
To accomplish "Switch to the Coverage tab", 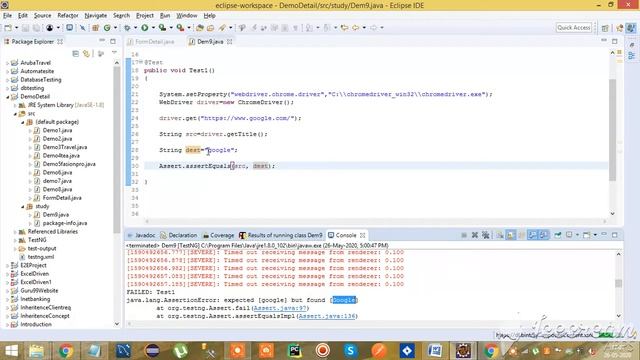I will click(218, 236).
